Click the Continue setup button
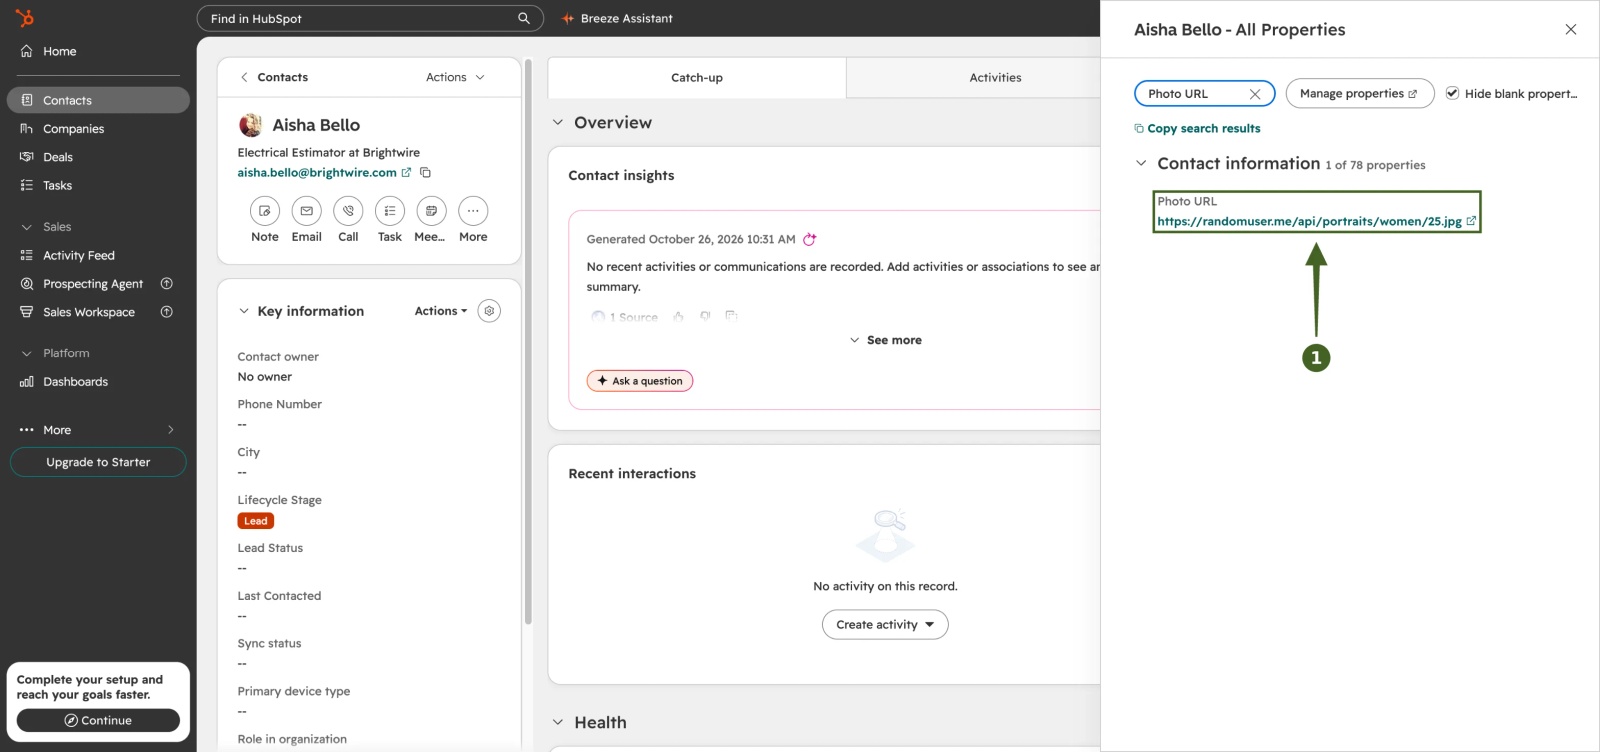 (x=98, y=720)
